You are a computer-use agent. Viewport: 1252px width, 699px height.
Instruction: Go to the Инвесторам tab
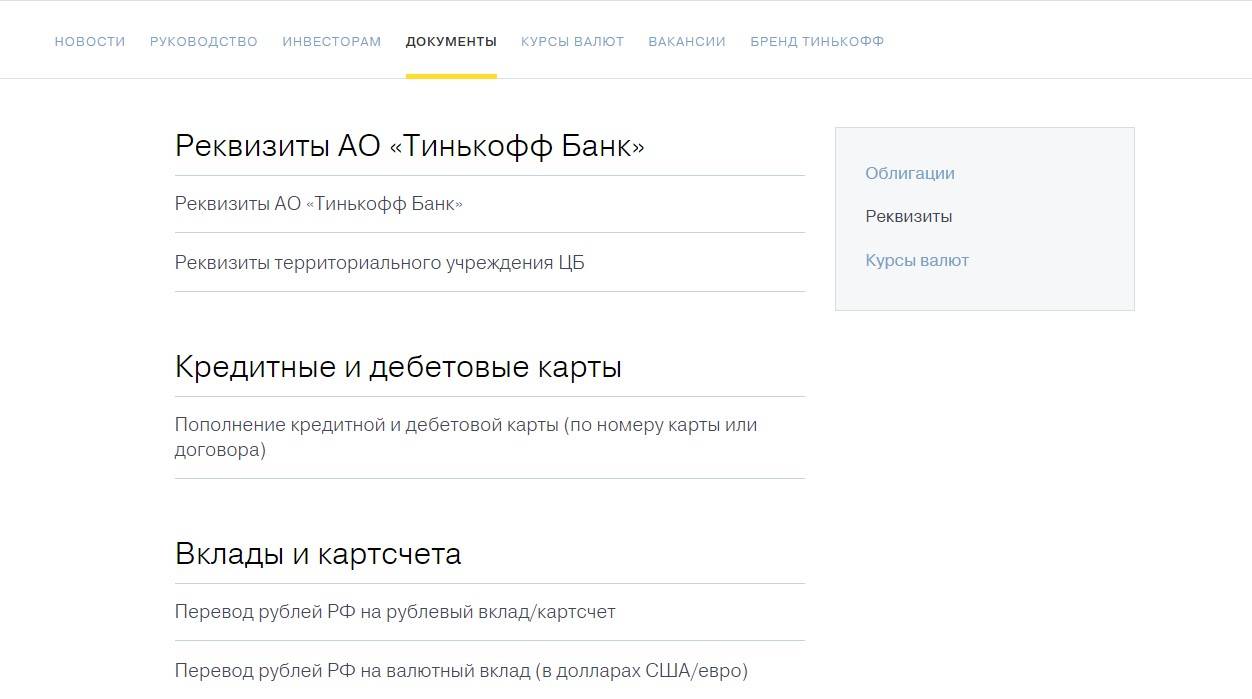tap(331, 42)
